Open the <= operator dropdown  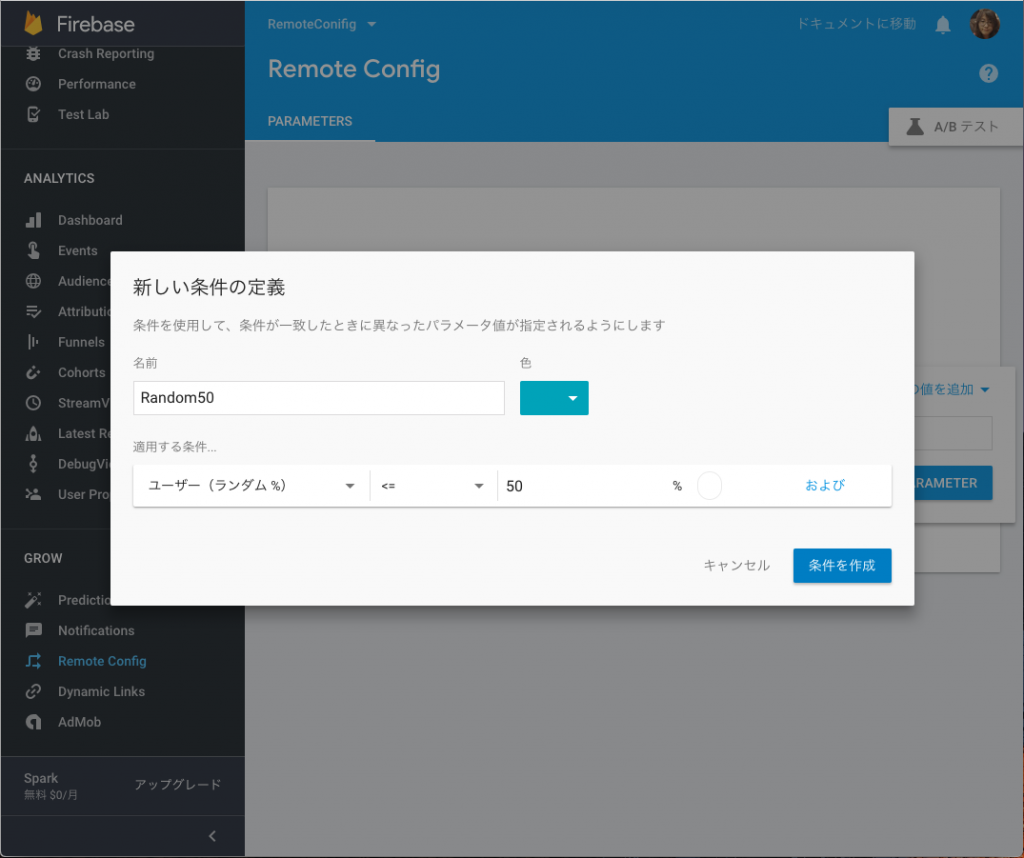click(x=433, y=486)
